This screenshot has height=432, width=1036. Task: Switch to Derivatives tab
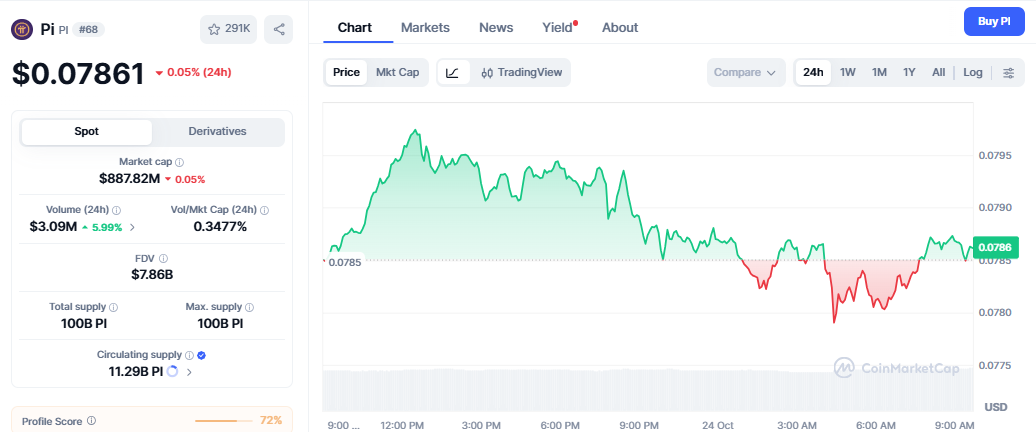click(217, 131)
